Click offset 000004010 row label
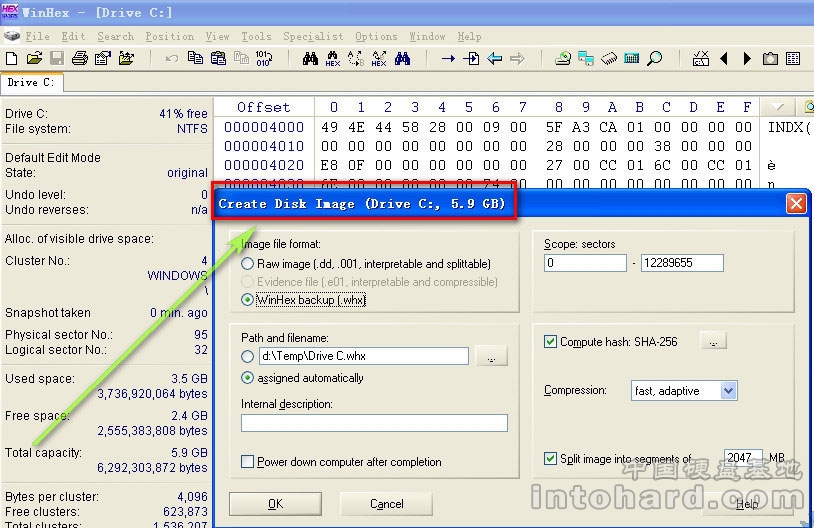This screenshot has width=814, height=528. (264, 146)
